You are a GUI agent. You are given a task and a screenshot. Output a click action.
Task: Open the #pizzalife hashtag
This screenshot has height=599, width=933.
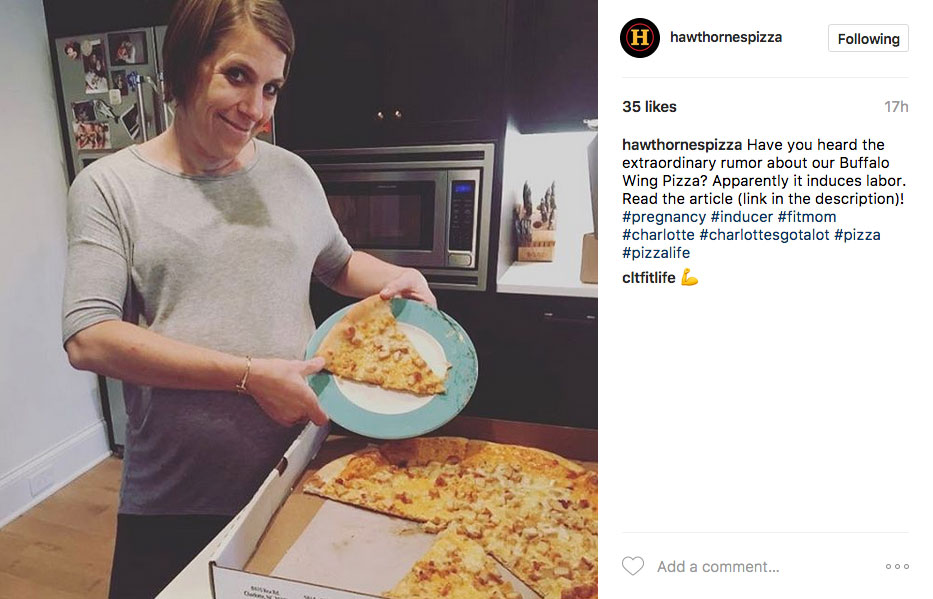click(657, 252)
